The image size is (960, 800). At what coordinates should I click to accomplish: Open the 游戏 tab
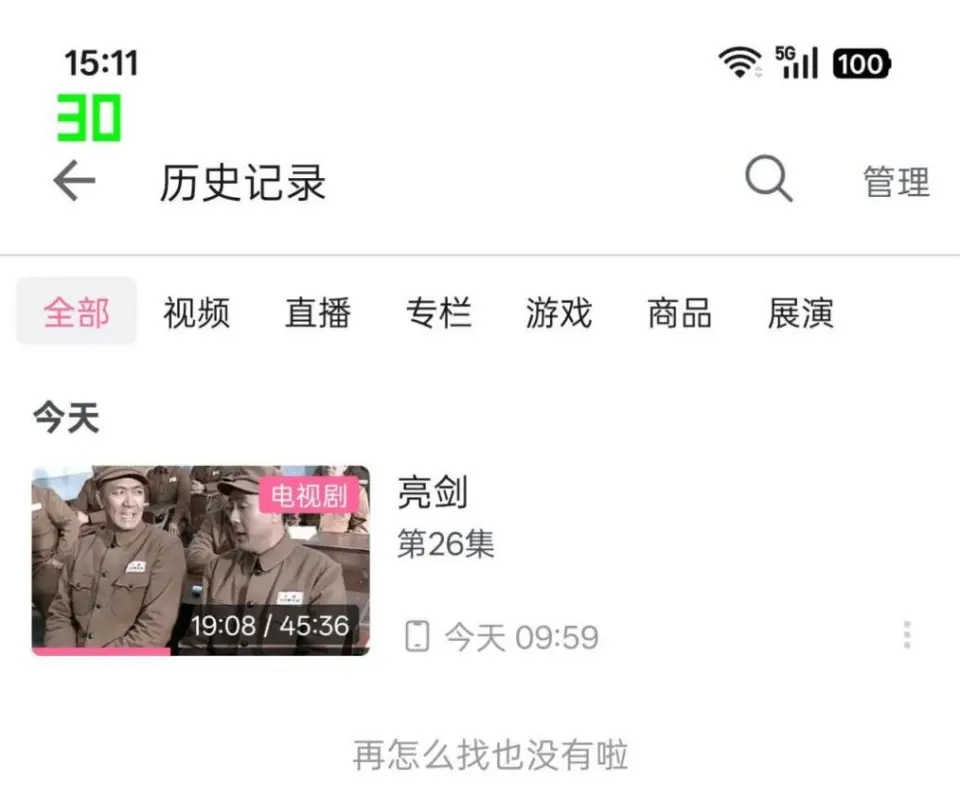coord(559,313)
